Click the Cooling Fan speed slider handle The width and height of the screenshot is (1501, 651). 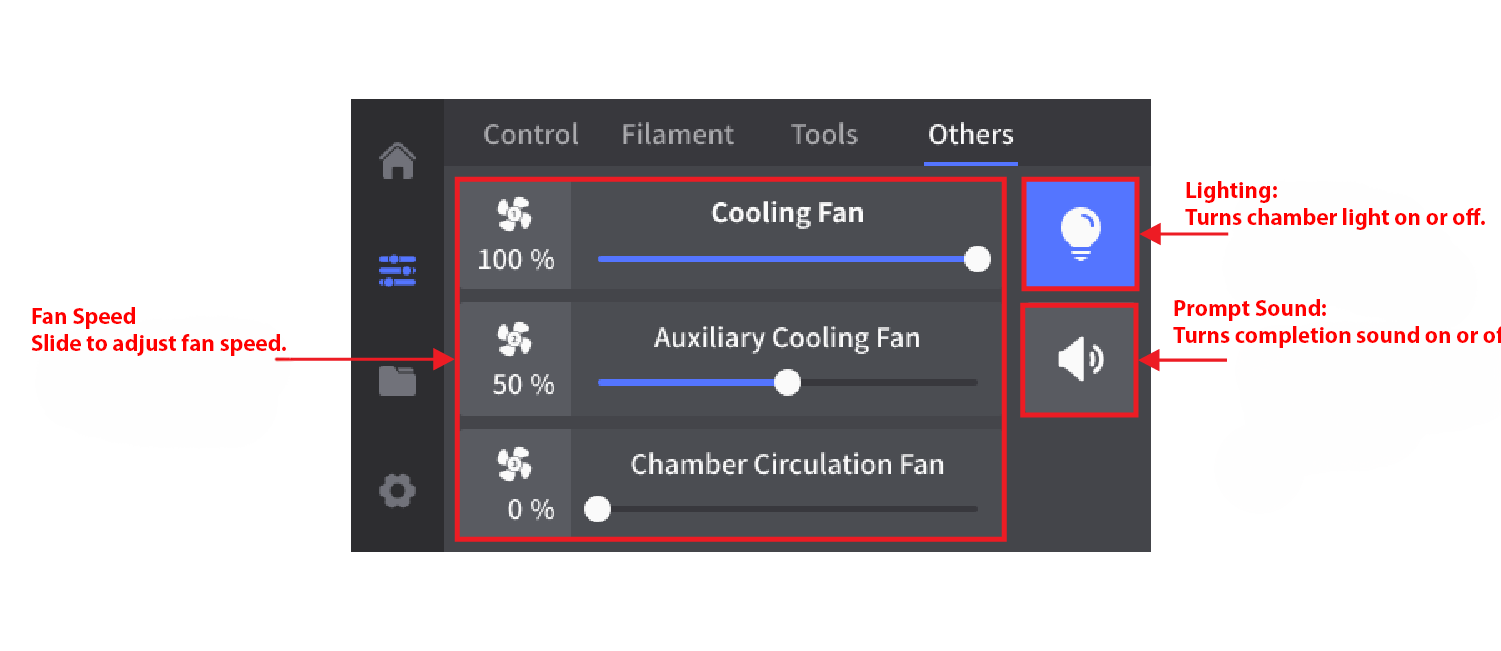(975, 259)
